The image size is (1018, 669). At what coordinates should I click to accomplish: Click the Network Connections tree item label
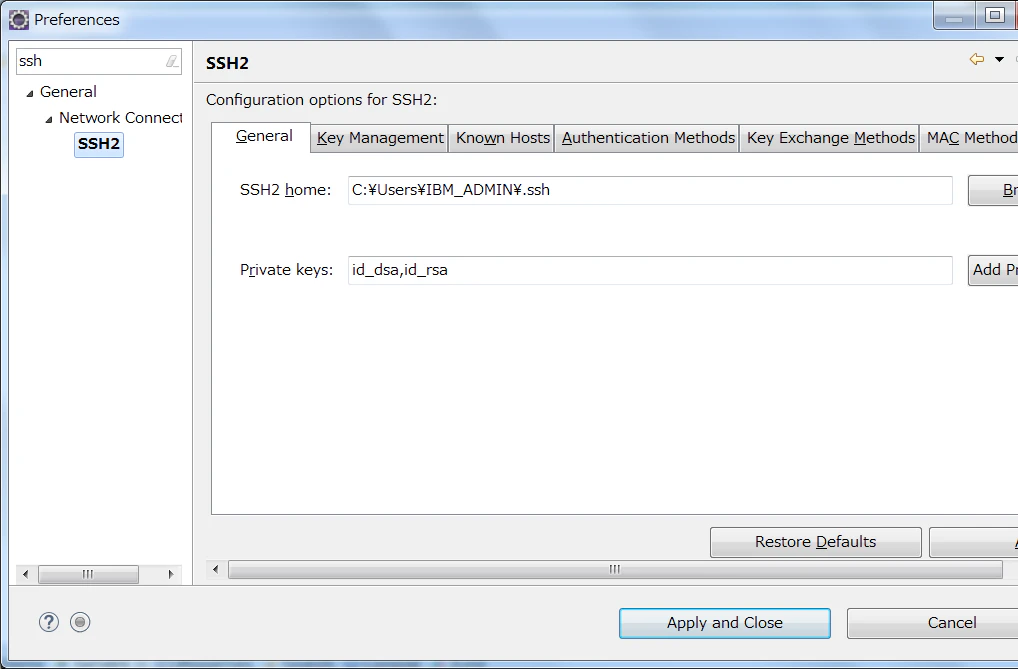pyautogui.click(x=121, y=118)
